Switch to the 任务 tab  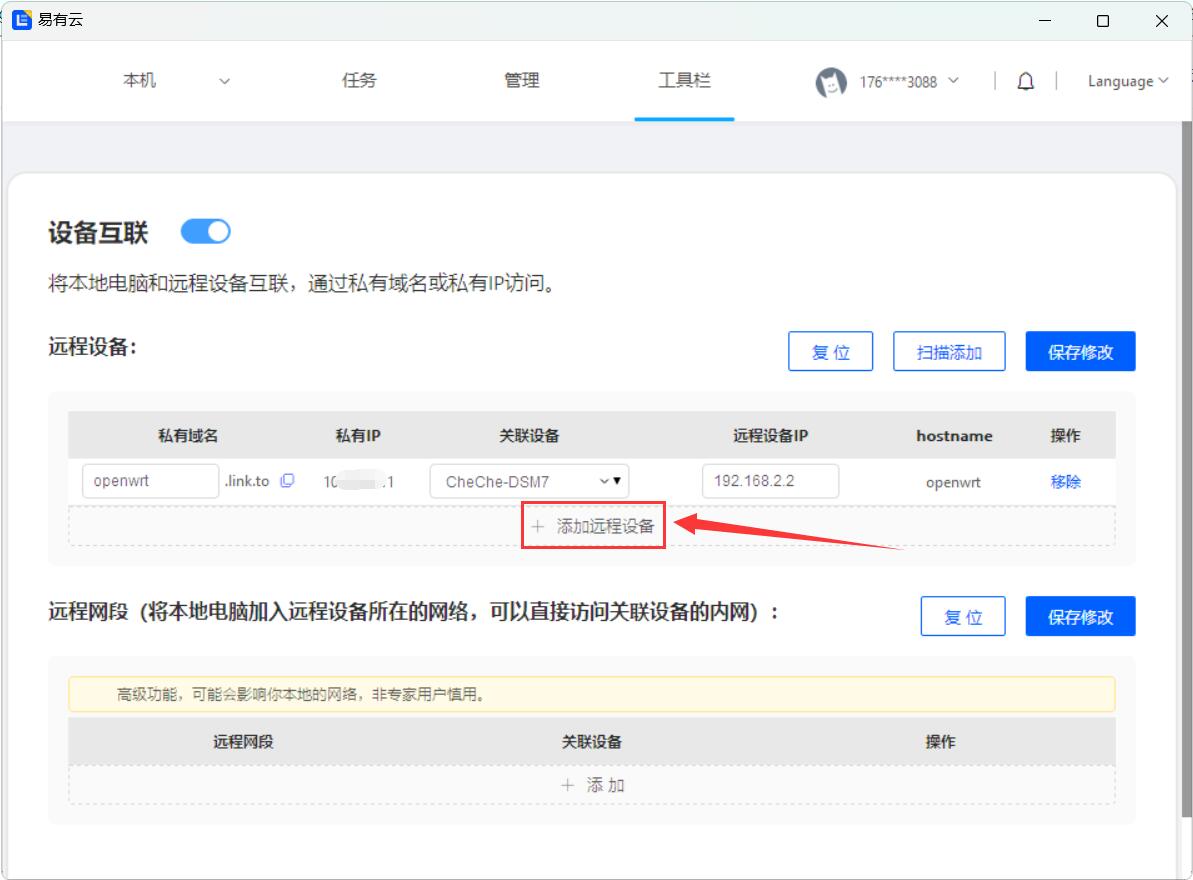(x=359, y=81)
